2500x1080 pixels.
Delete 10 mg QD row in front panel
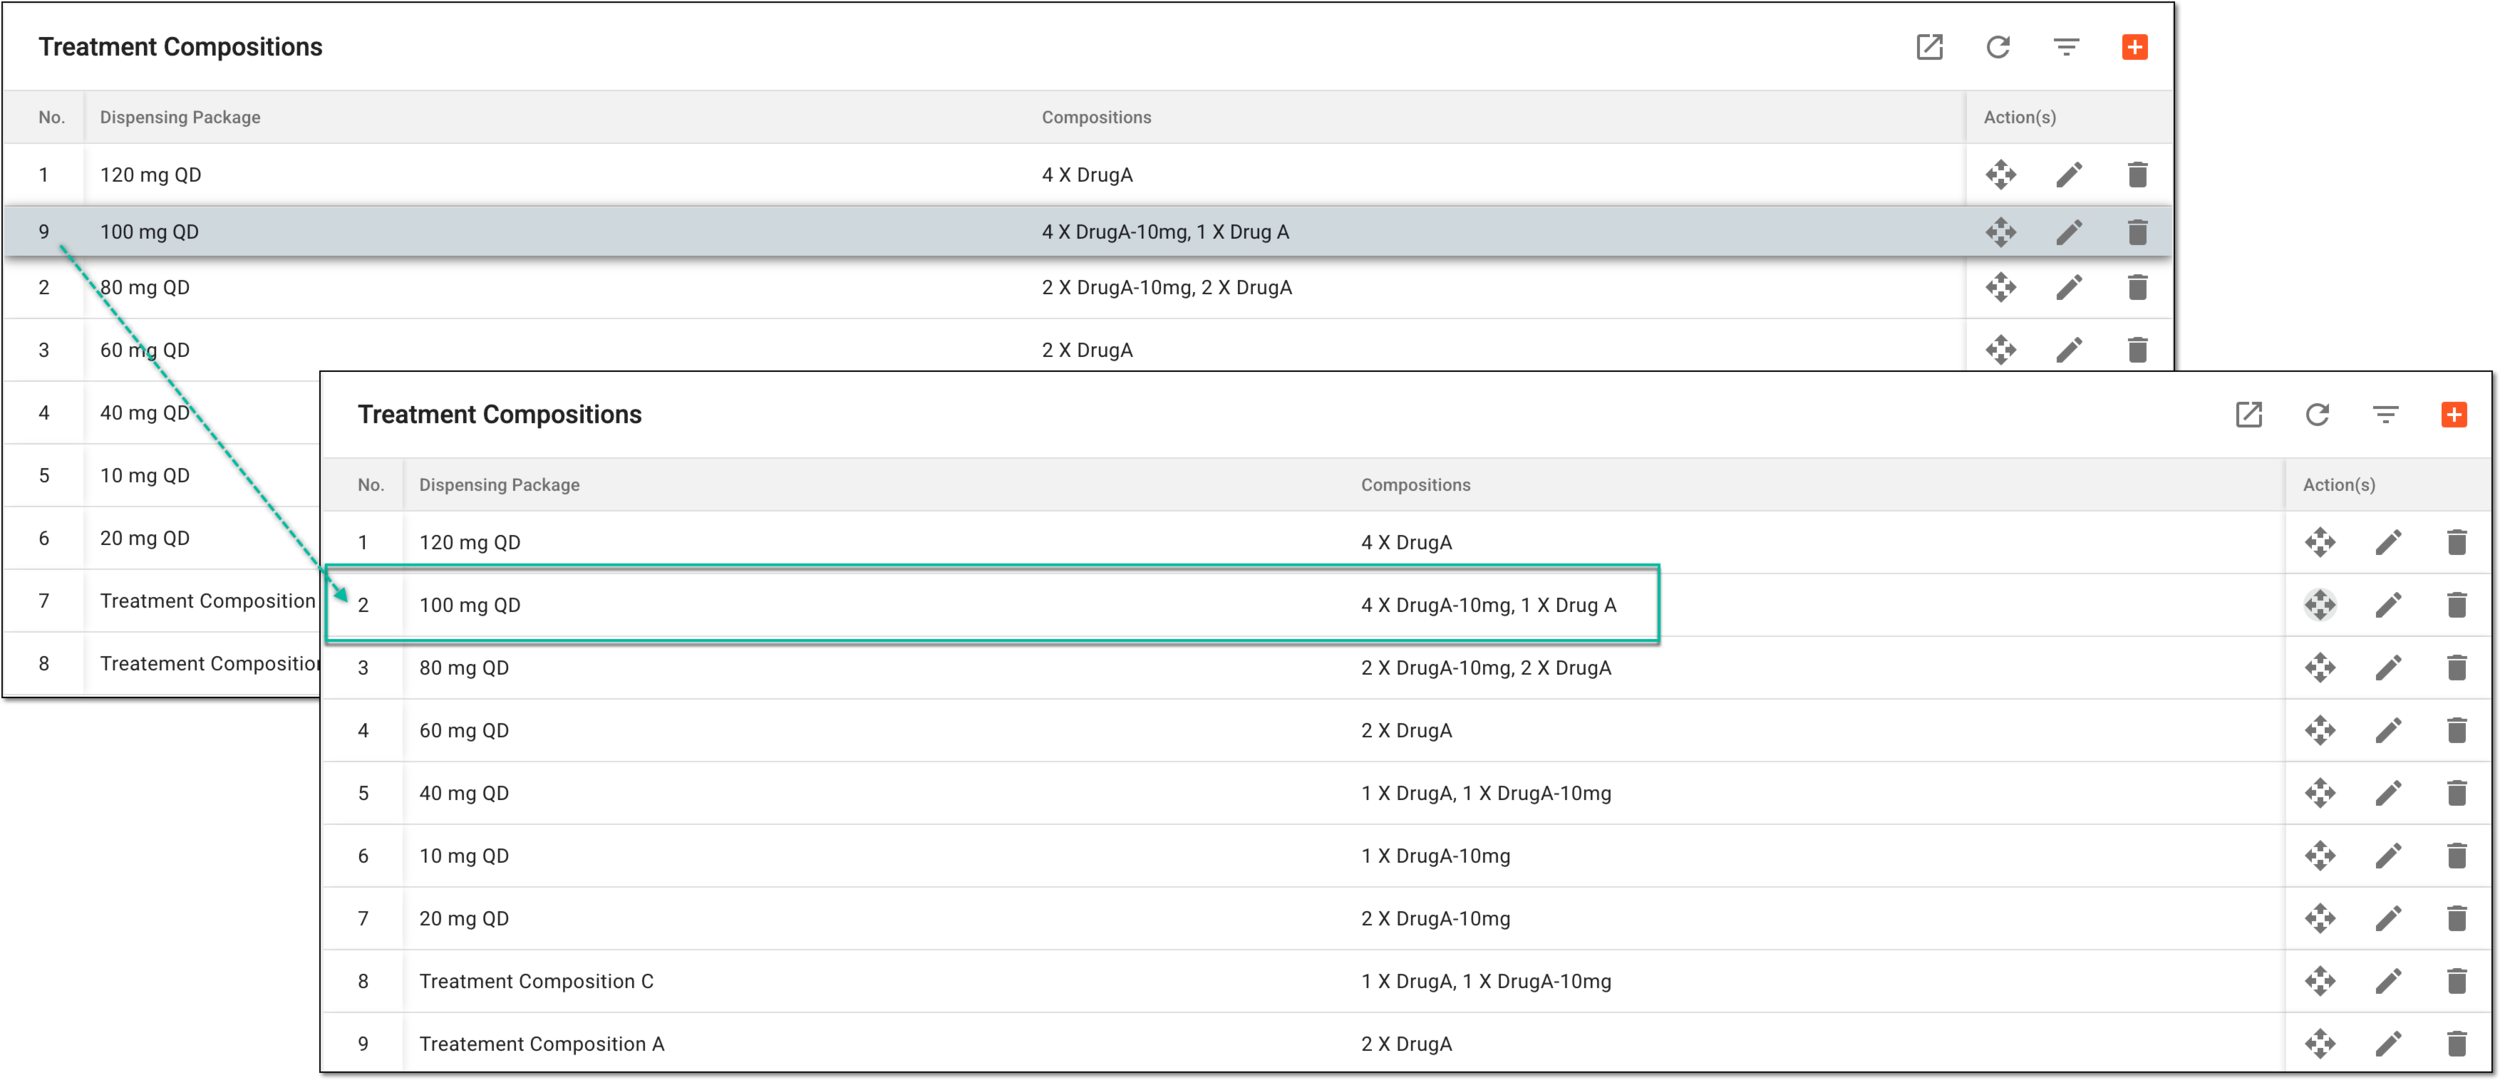tap(2457, 856)
